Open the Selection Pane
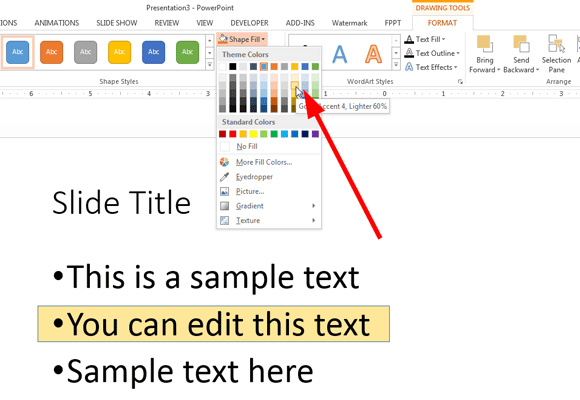Image resolution: width=580 pixels, height=400 pixels. [556, 54]
